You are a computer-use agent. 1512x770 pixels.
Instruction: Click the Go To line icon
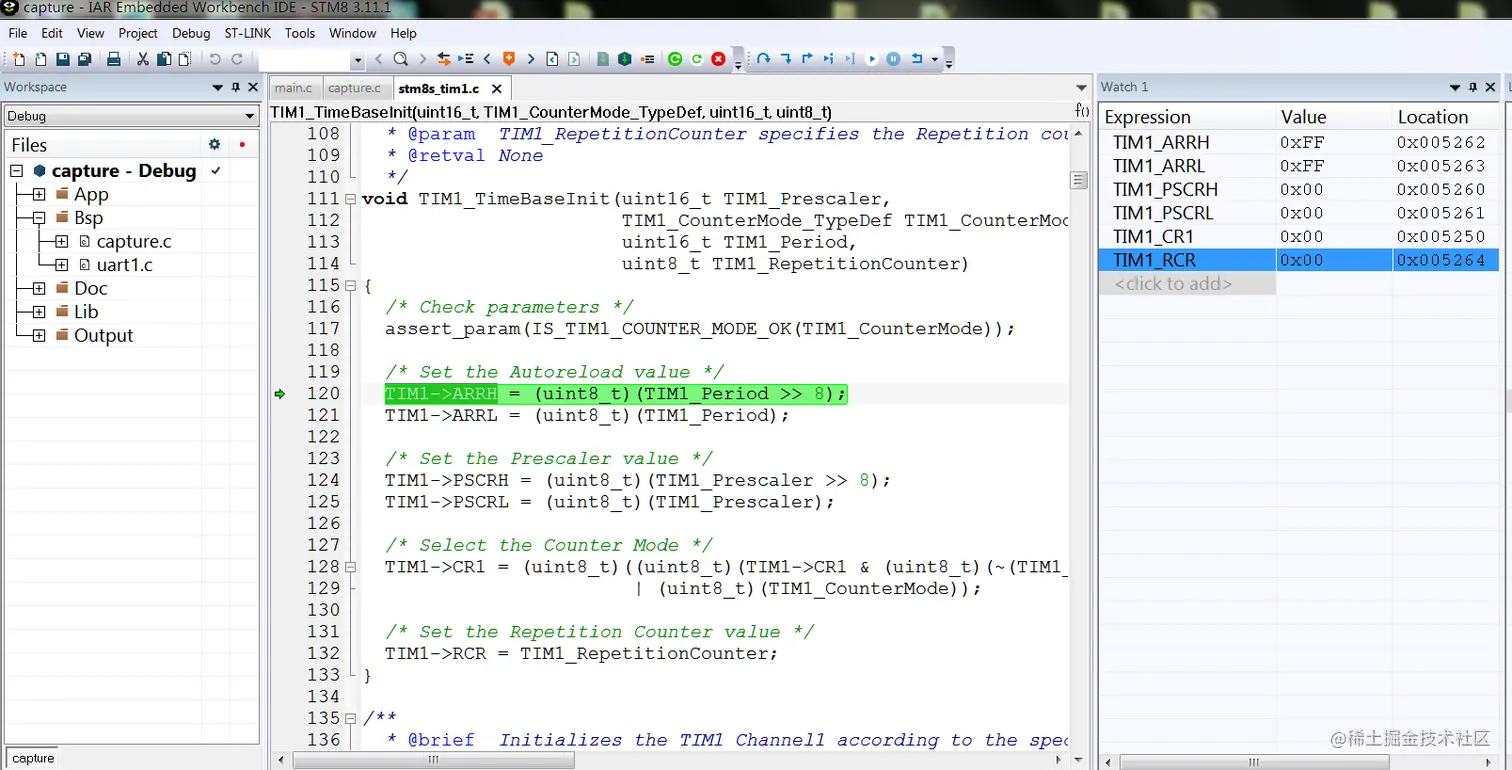tap(466, 60)
